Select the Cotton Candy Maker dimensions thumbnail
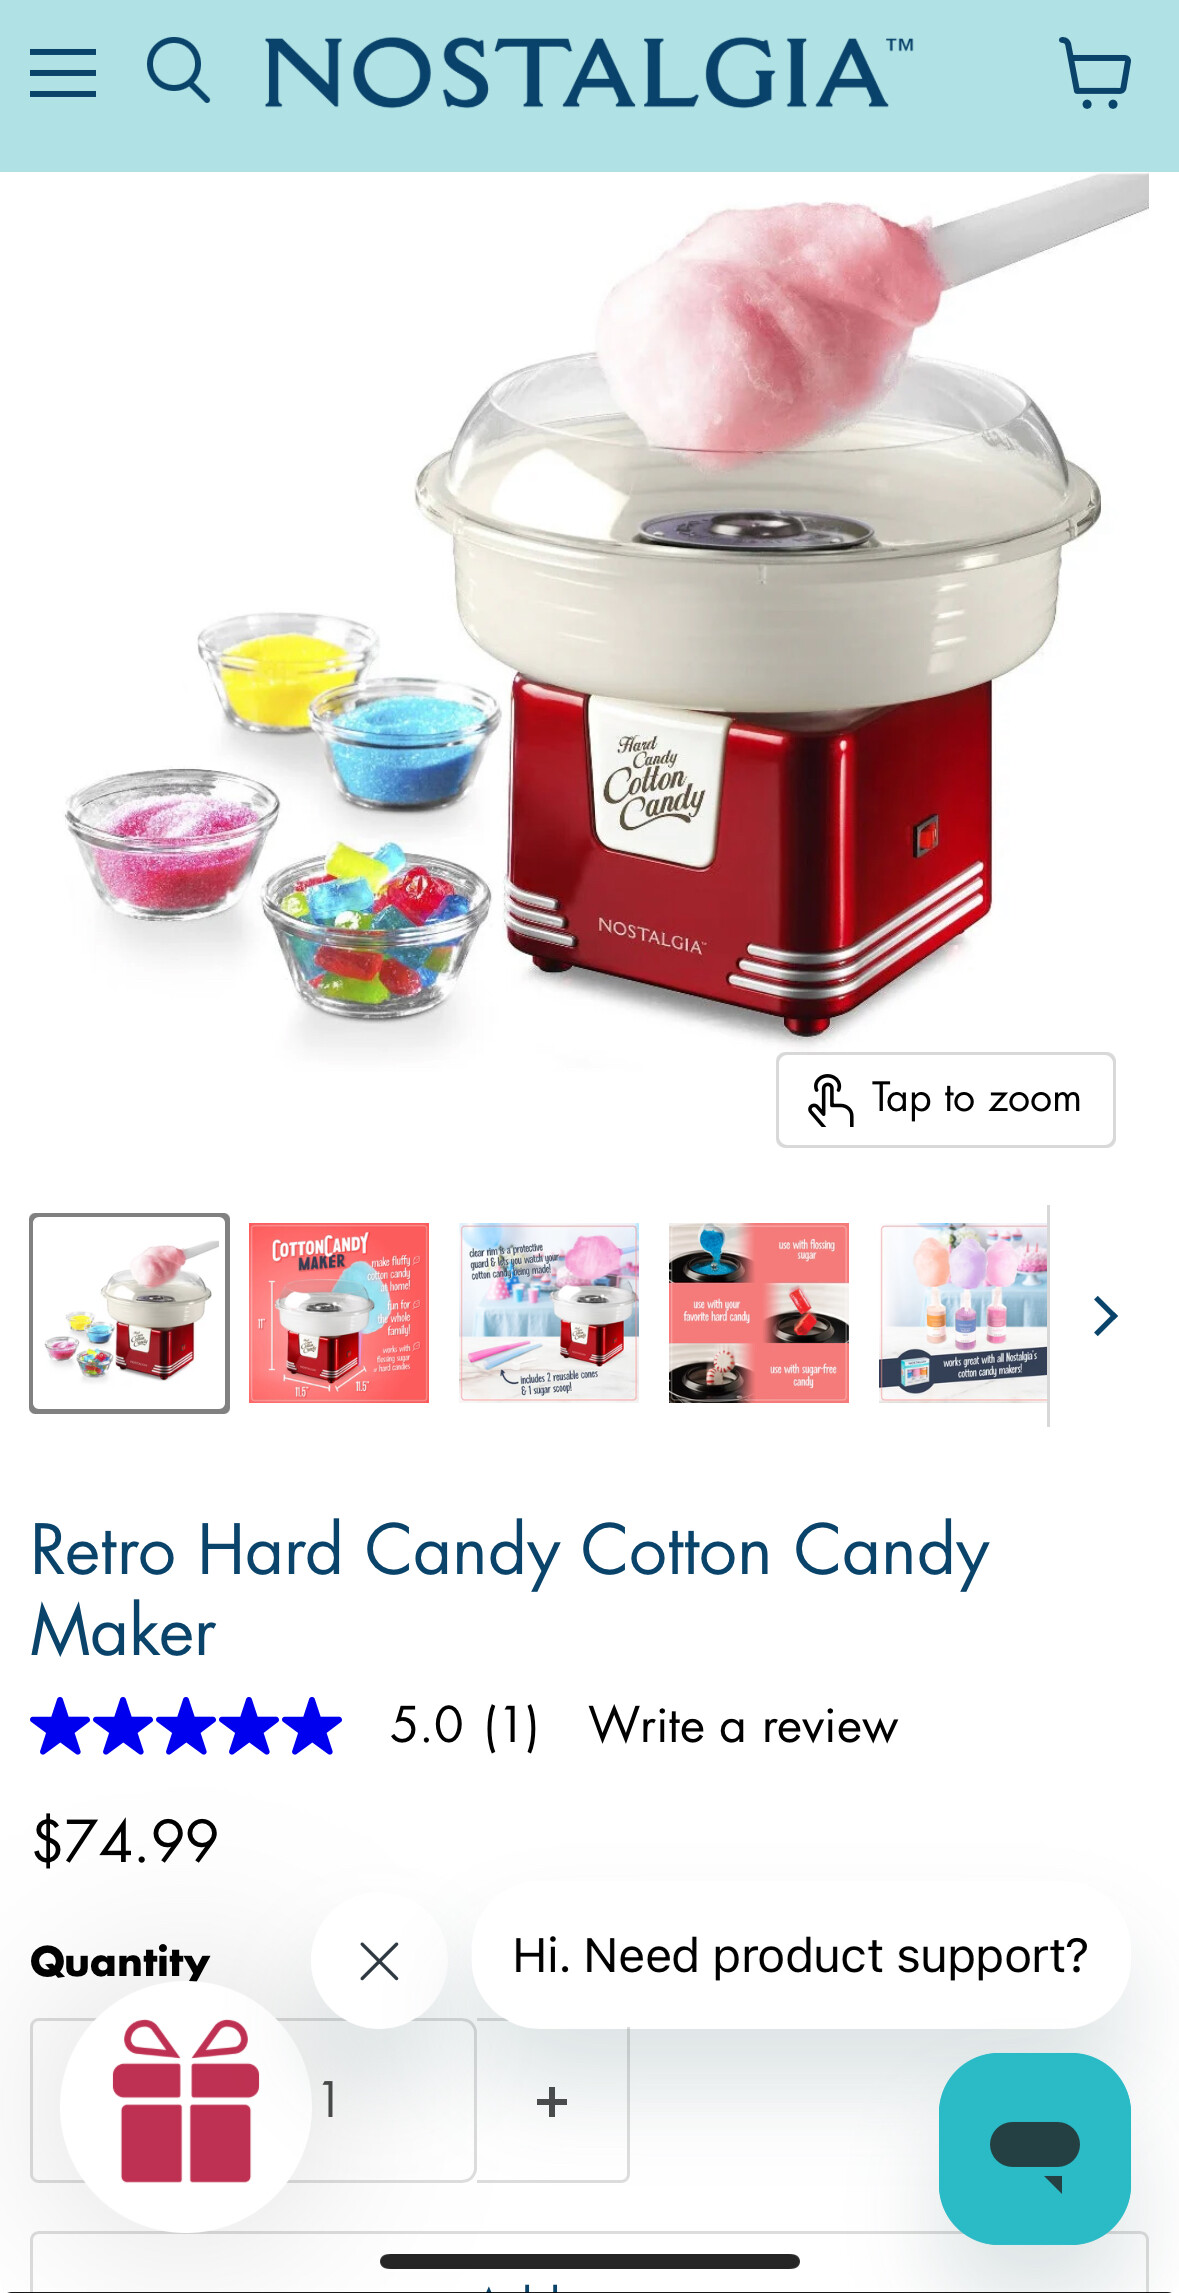 tap(339, 1313)
